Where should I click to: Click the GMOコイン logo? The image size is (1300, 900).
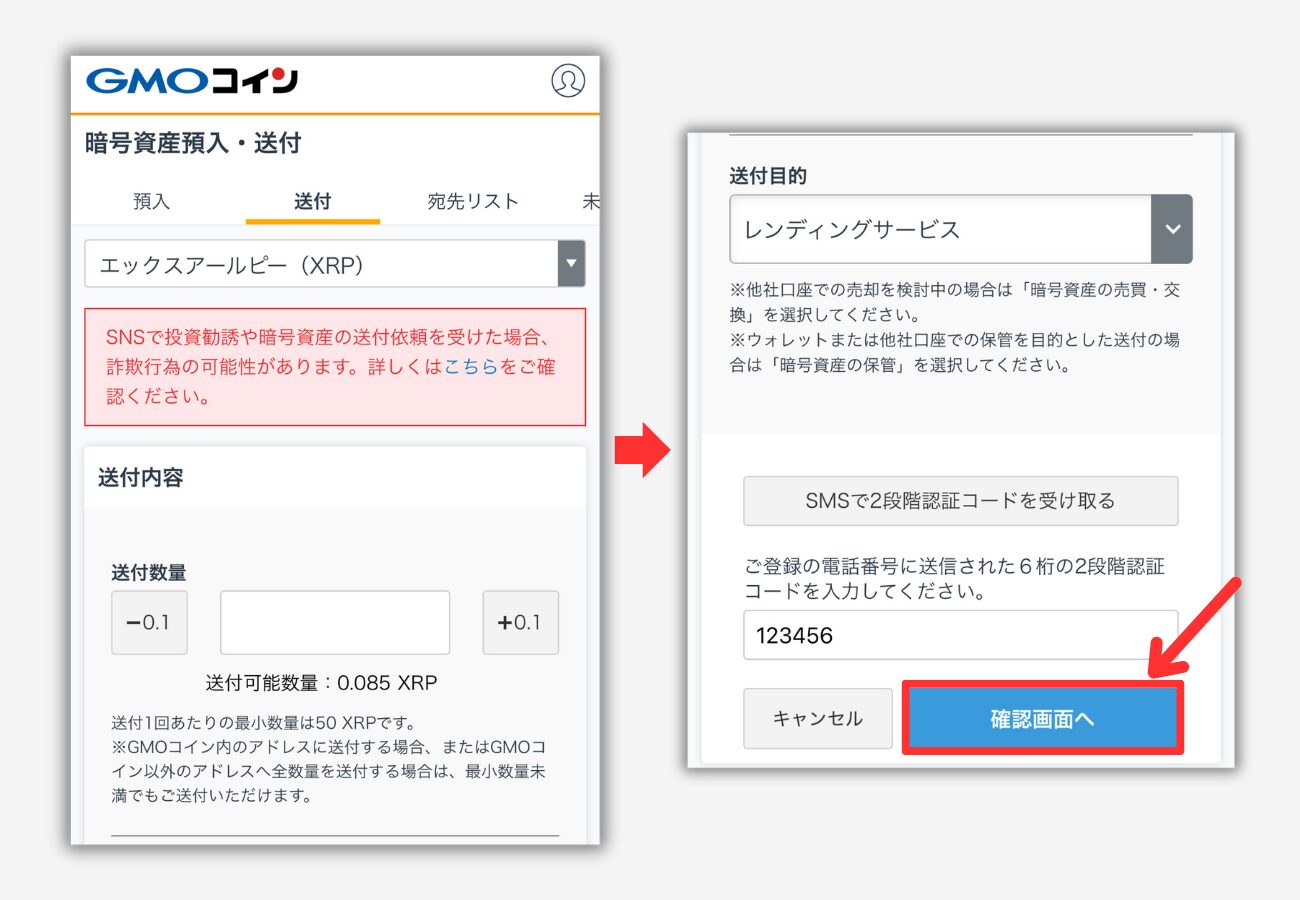pos(192,81)
